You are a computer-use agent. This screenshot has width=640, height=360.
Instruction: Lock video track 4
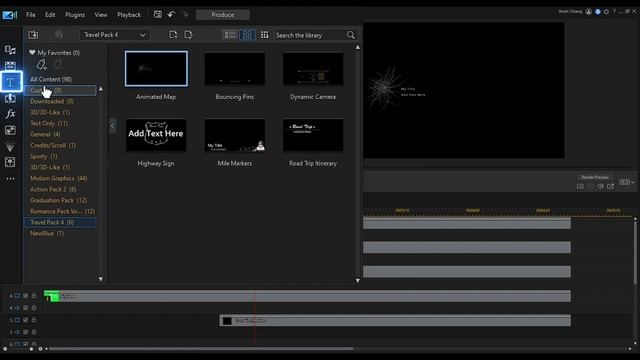click(34, 295)
